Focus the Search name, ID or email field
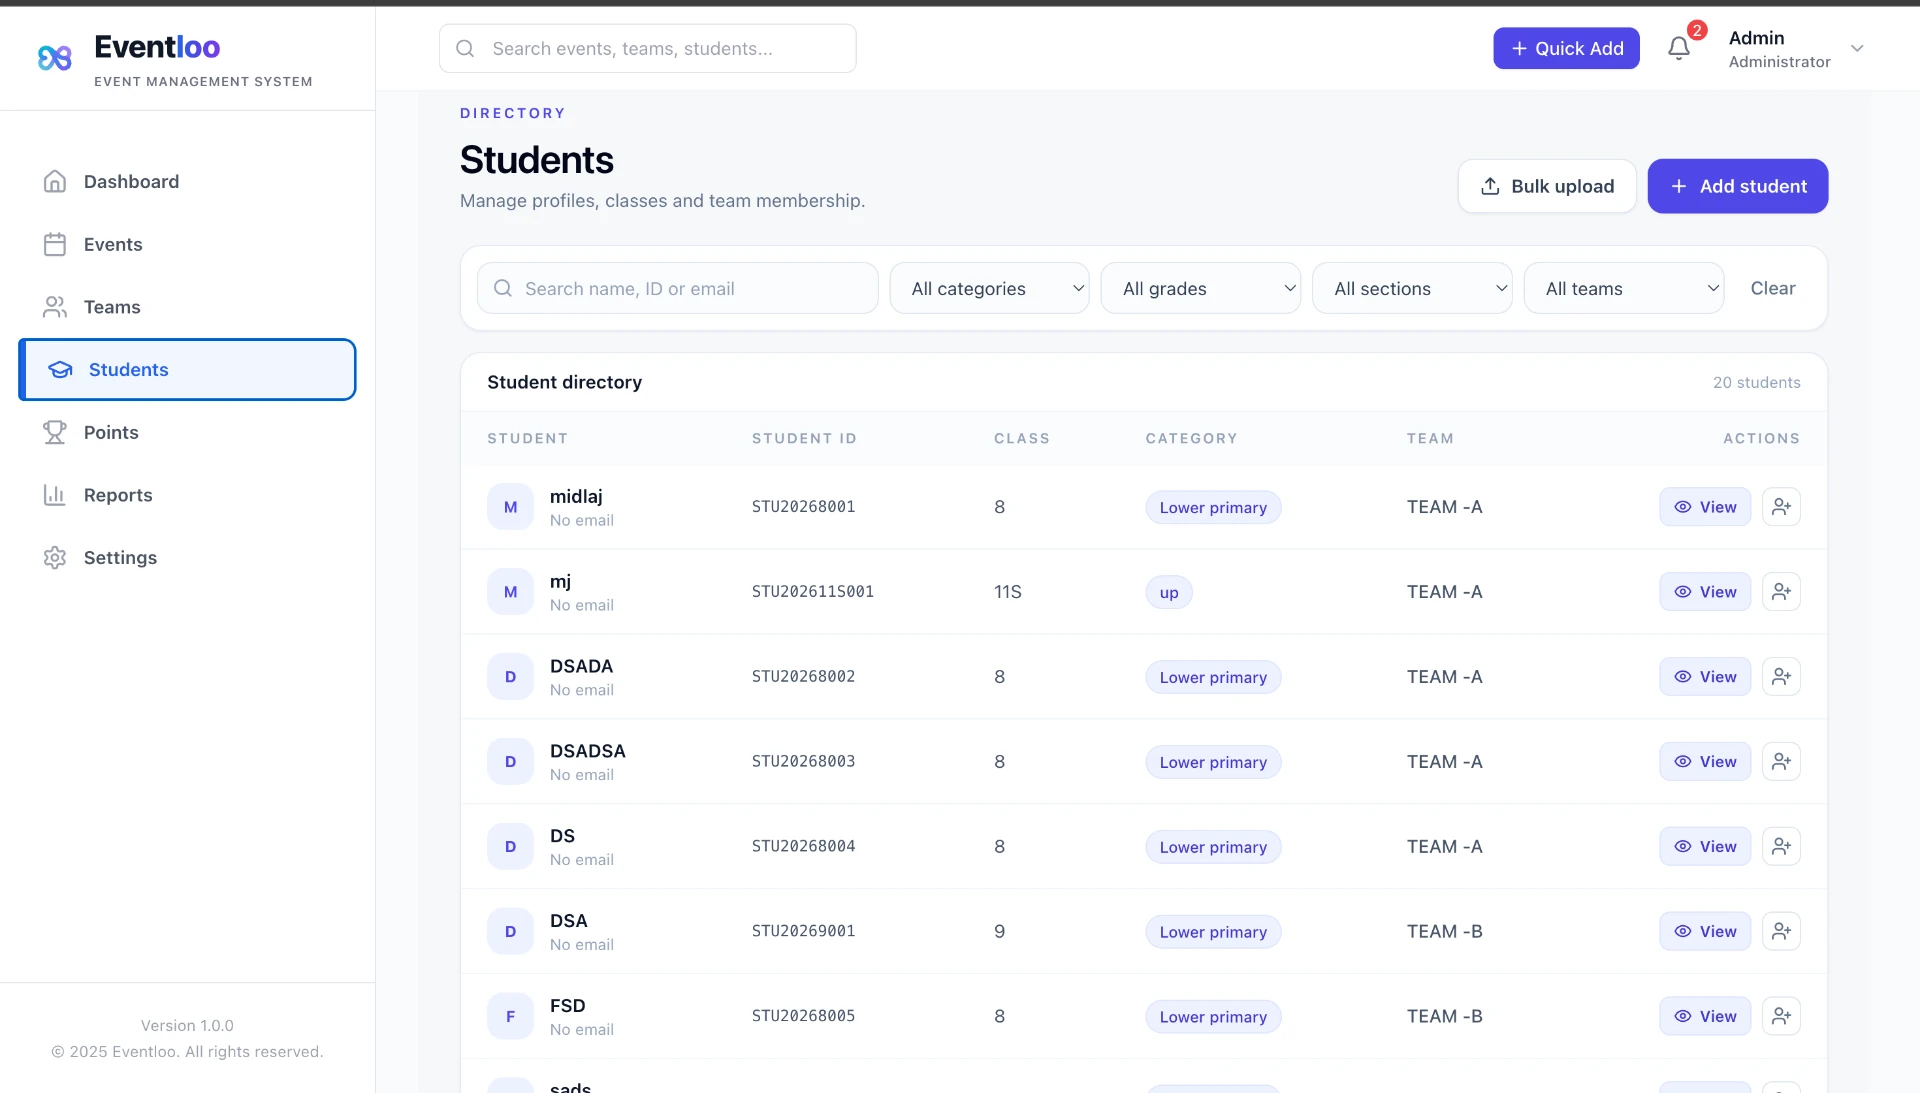1920x1093 pixels. click(677, 288)
